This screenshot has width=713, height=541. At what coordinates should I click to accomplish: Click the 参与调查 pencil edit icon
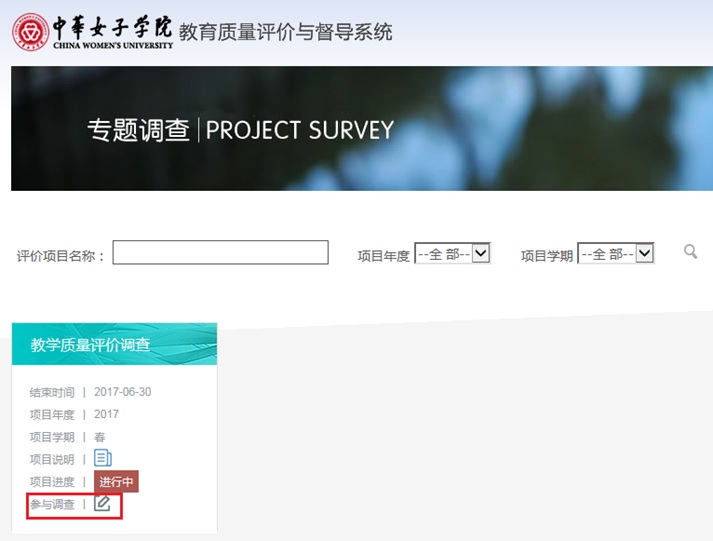102,504
